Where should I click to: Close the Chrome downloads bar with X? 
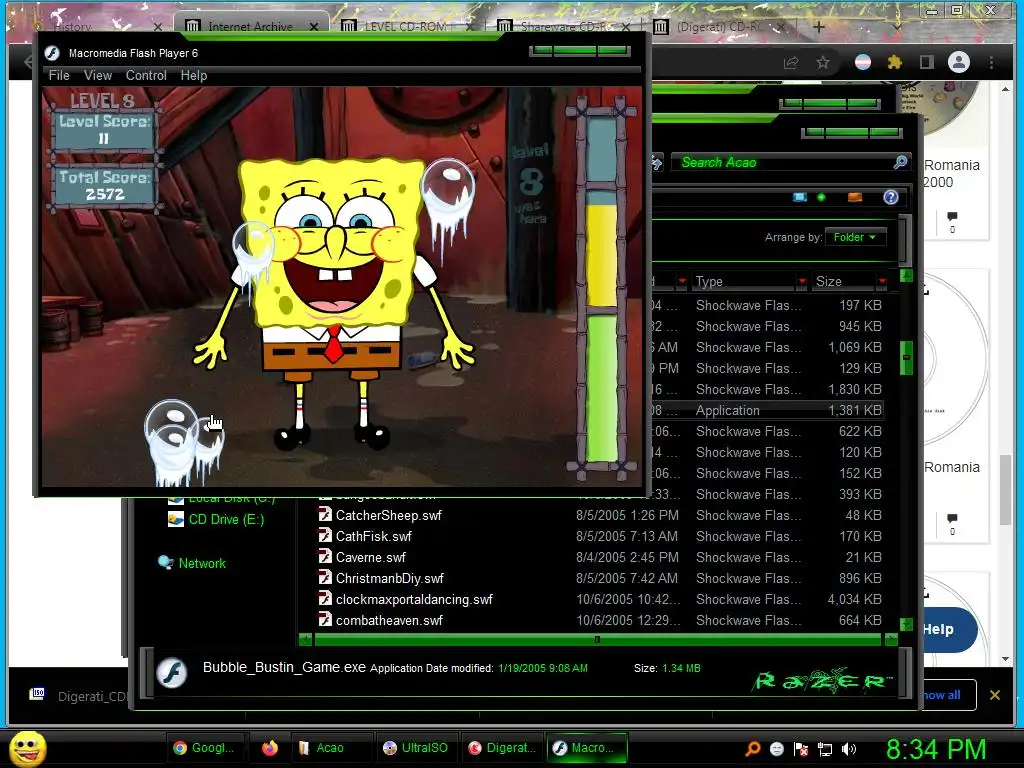995,695
